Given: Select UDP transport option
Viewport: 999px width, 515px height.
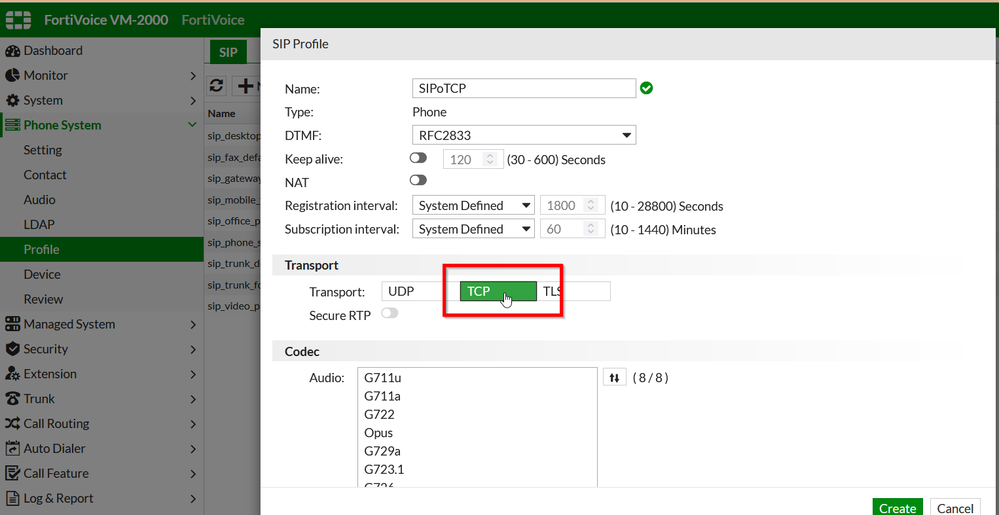Looking at the screenshot, I should click(419, 291).
